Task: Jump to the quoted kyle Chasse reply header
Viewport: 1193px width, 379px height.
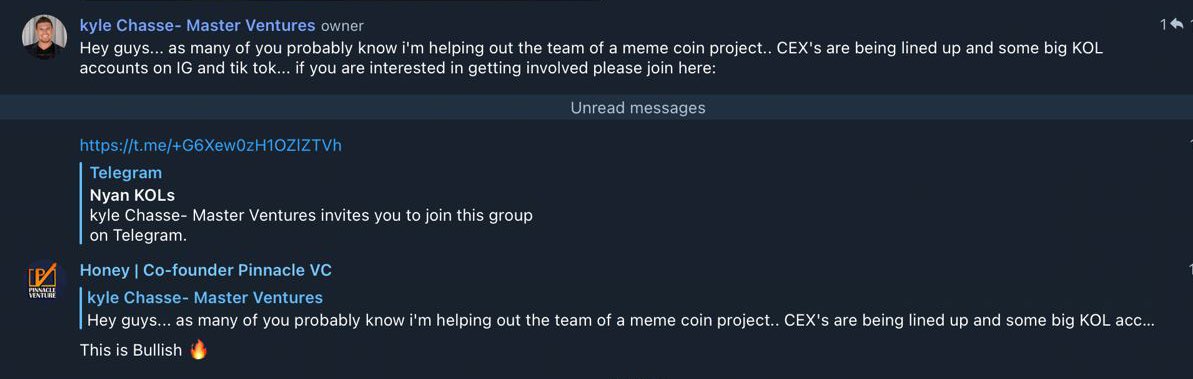Action: tap(205, 298)
